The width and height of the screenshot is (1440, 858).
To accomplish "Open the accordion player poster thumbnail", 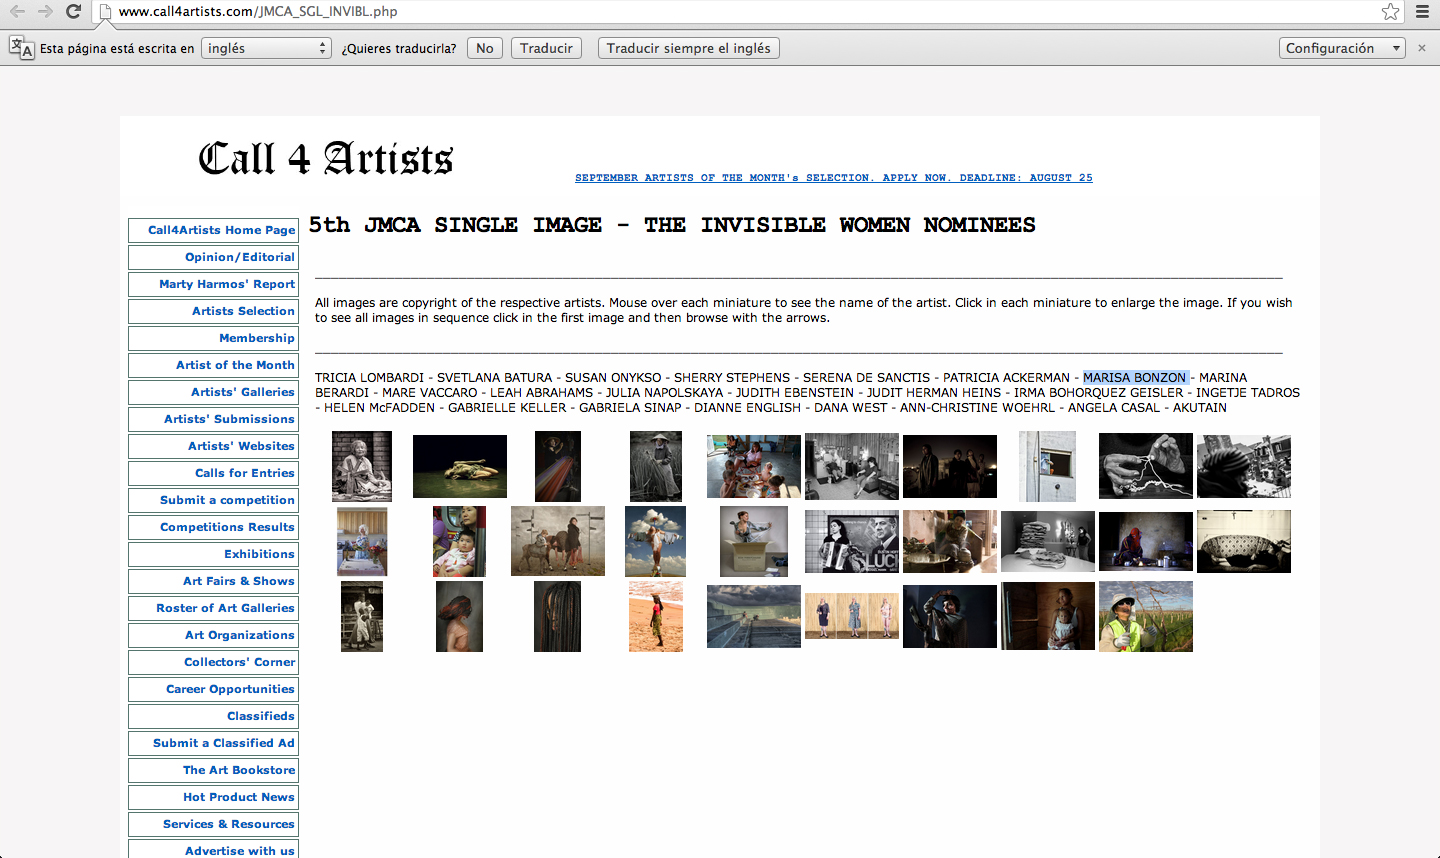I will [851, 541].
